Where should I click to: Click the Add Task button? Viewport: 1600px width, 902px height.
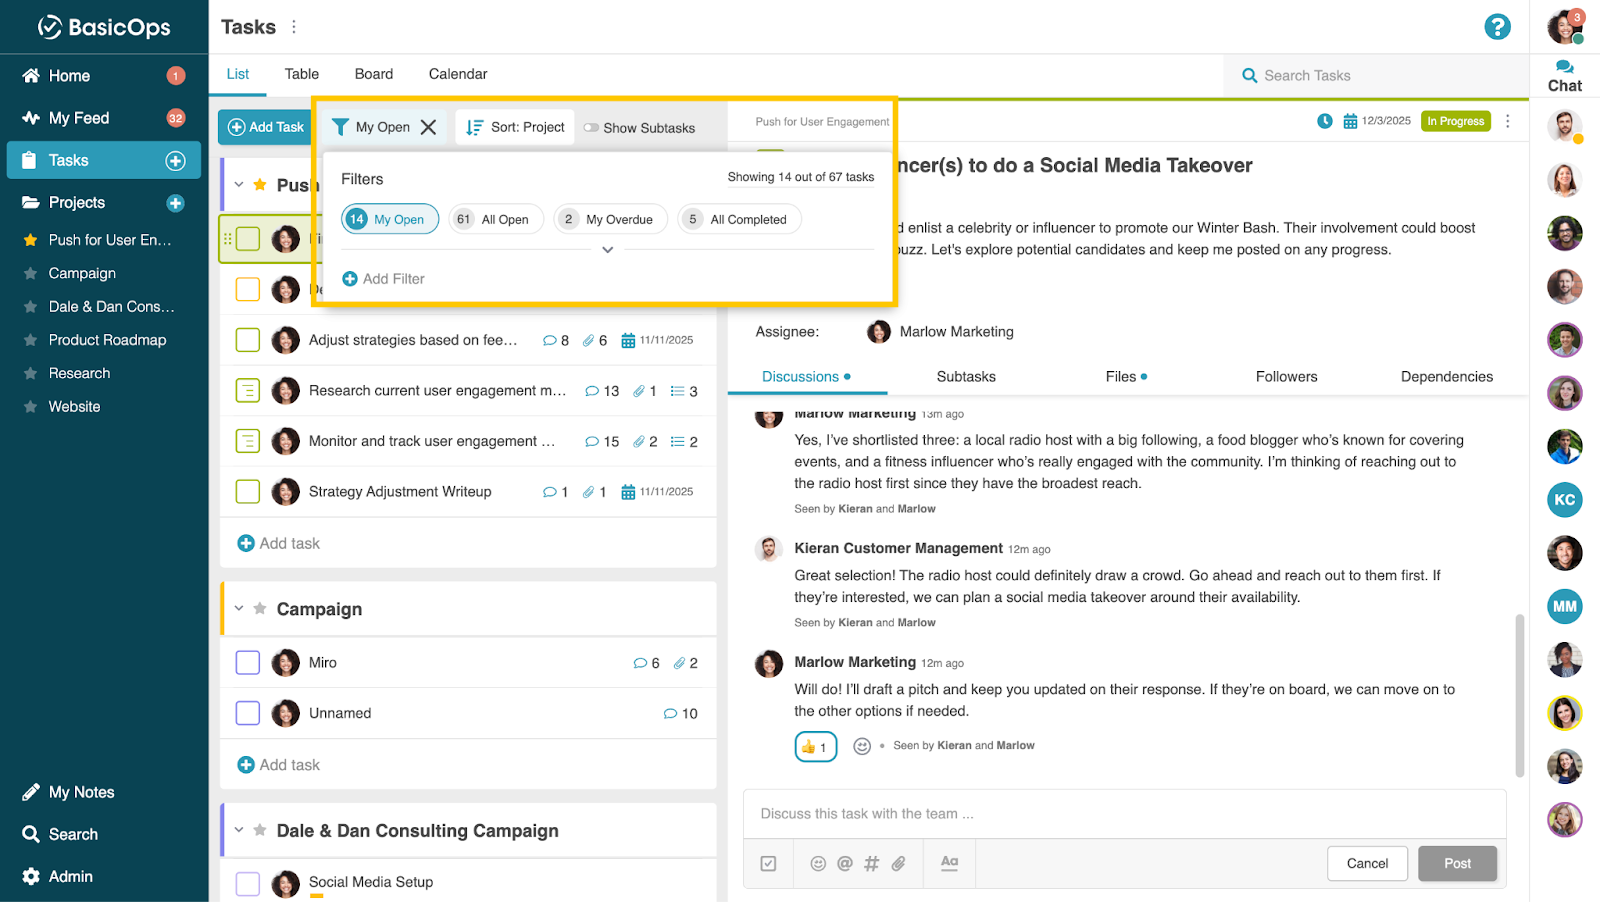point(266,127)
